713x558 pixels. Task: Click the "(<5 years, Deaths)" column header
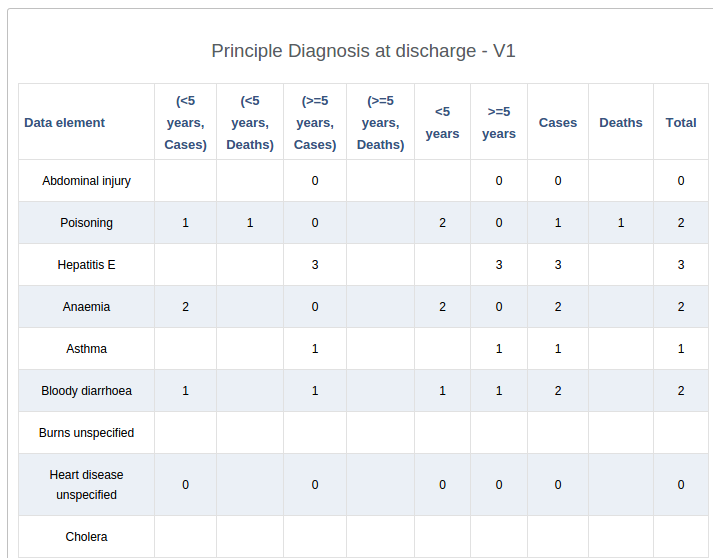tap(250, 123)
